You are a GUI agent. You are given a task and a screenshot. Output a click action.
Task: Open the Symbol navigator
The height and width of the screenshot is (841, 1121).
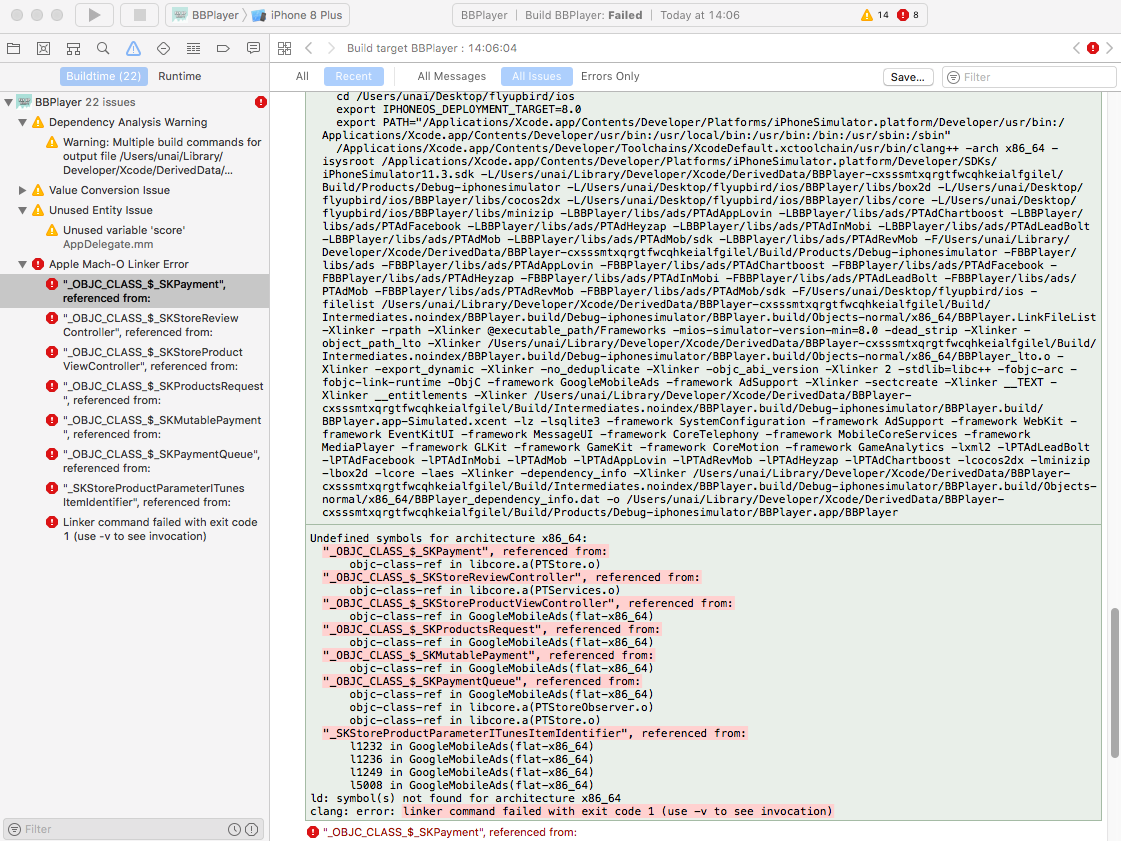74,49
